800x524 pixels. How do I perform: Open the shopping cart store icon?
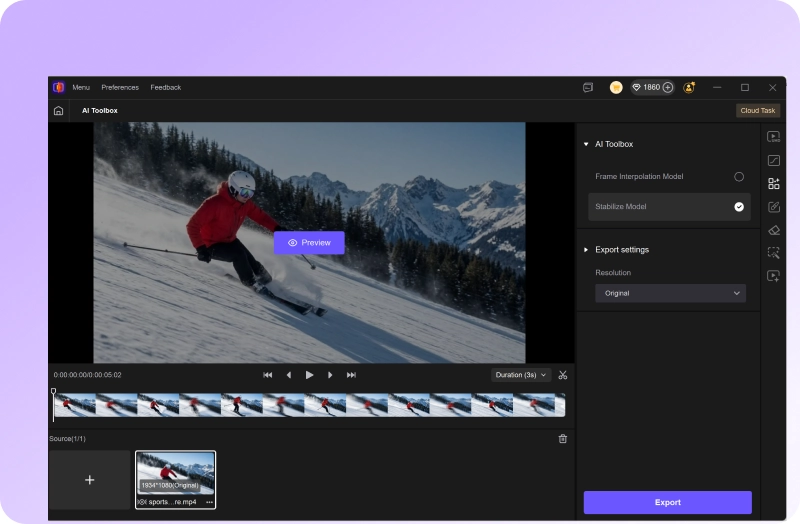tap(616, 88)
